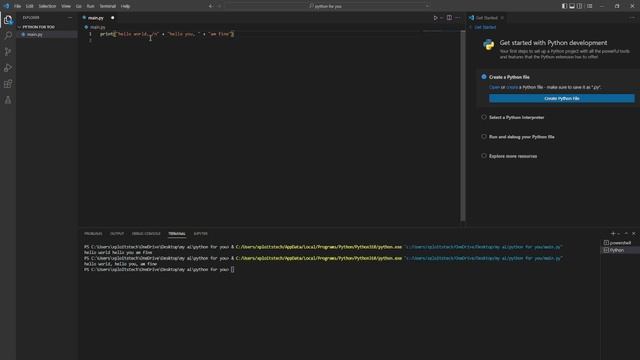Screen dimensions: 640x360
Task: Open the Extensions view
Action: pos(8,84)
